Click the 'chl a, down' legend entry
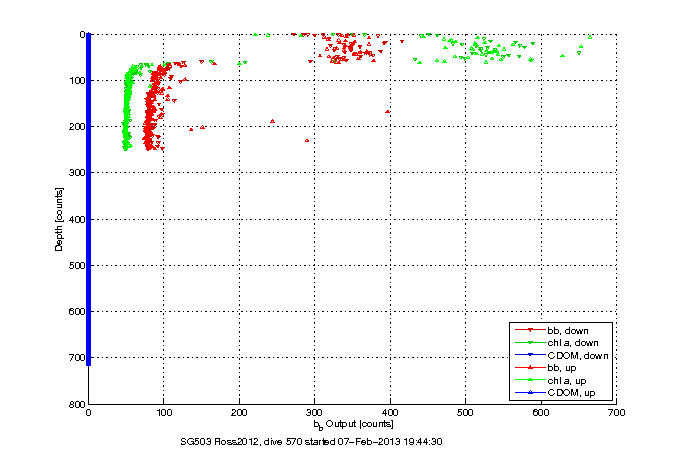This screenshot has width=681, height=454. (557, 343)
